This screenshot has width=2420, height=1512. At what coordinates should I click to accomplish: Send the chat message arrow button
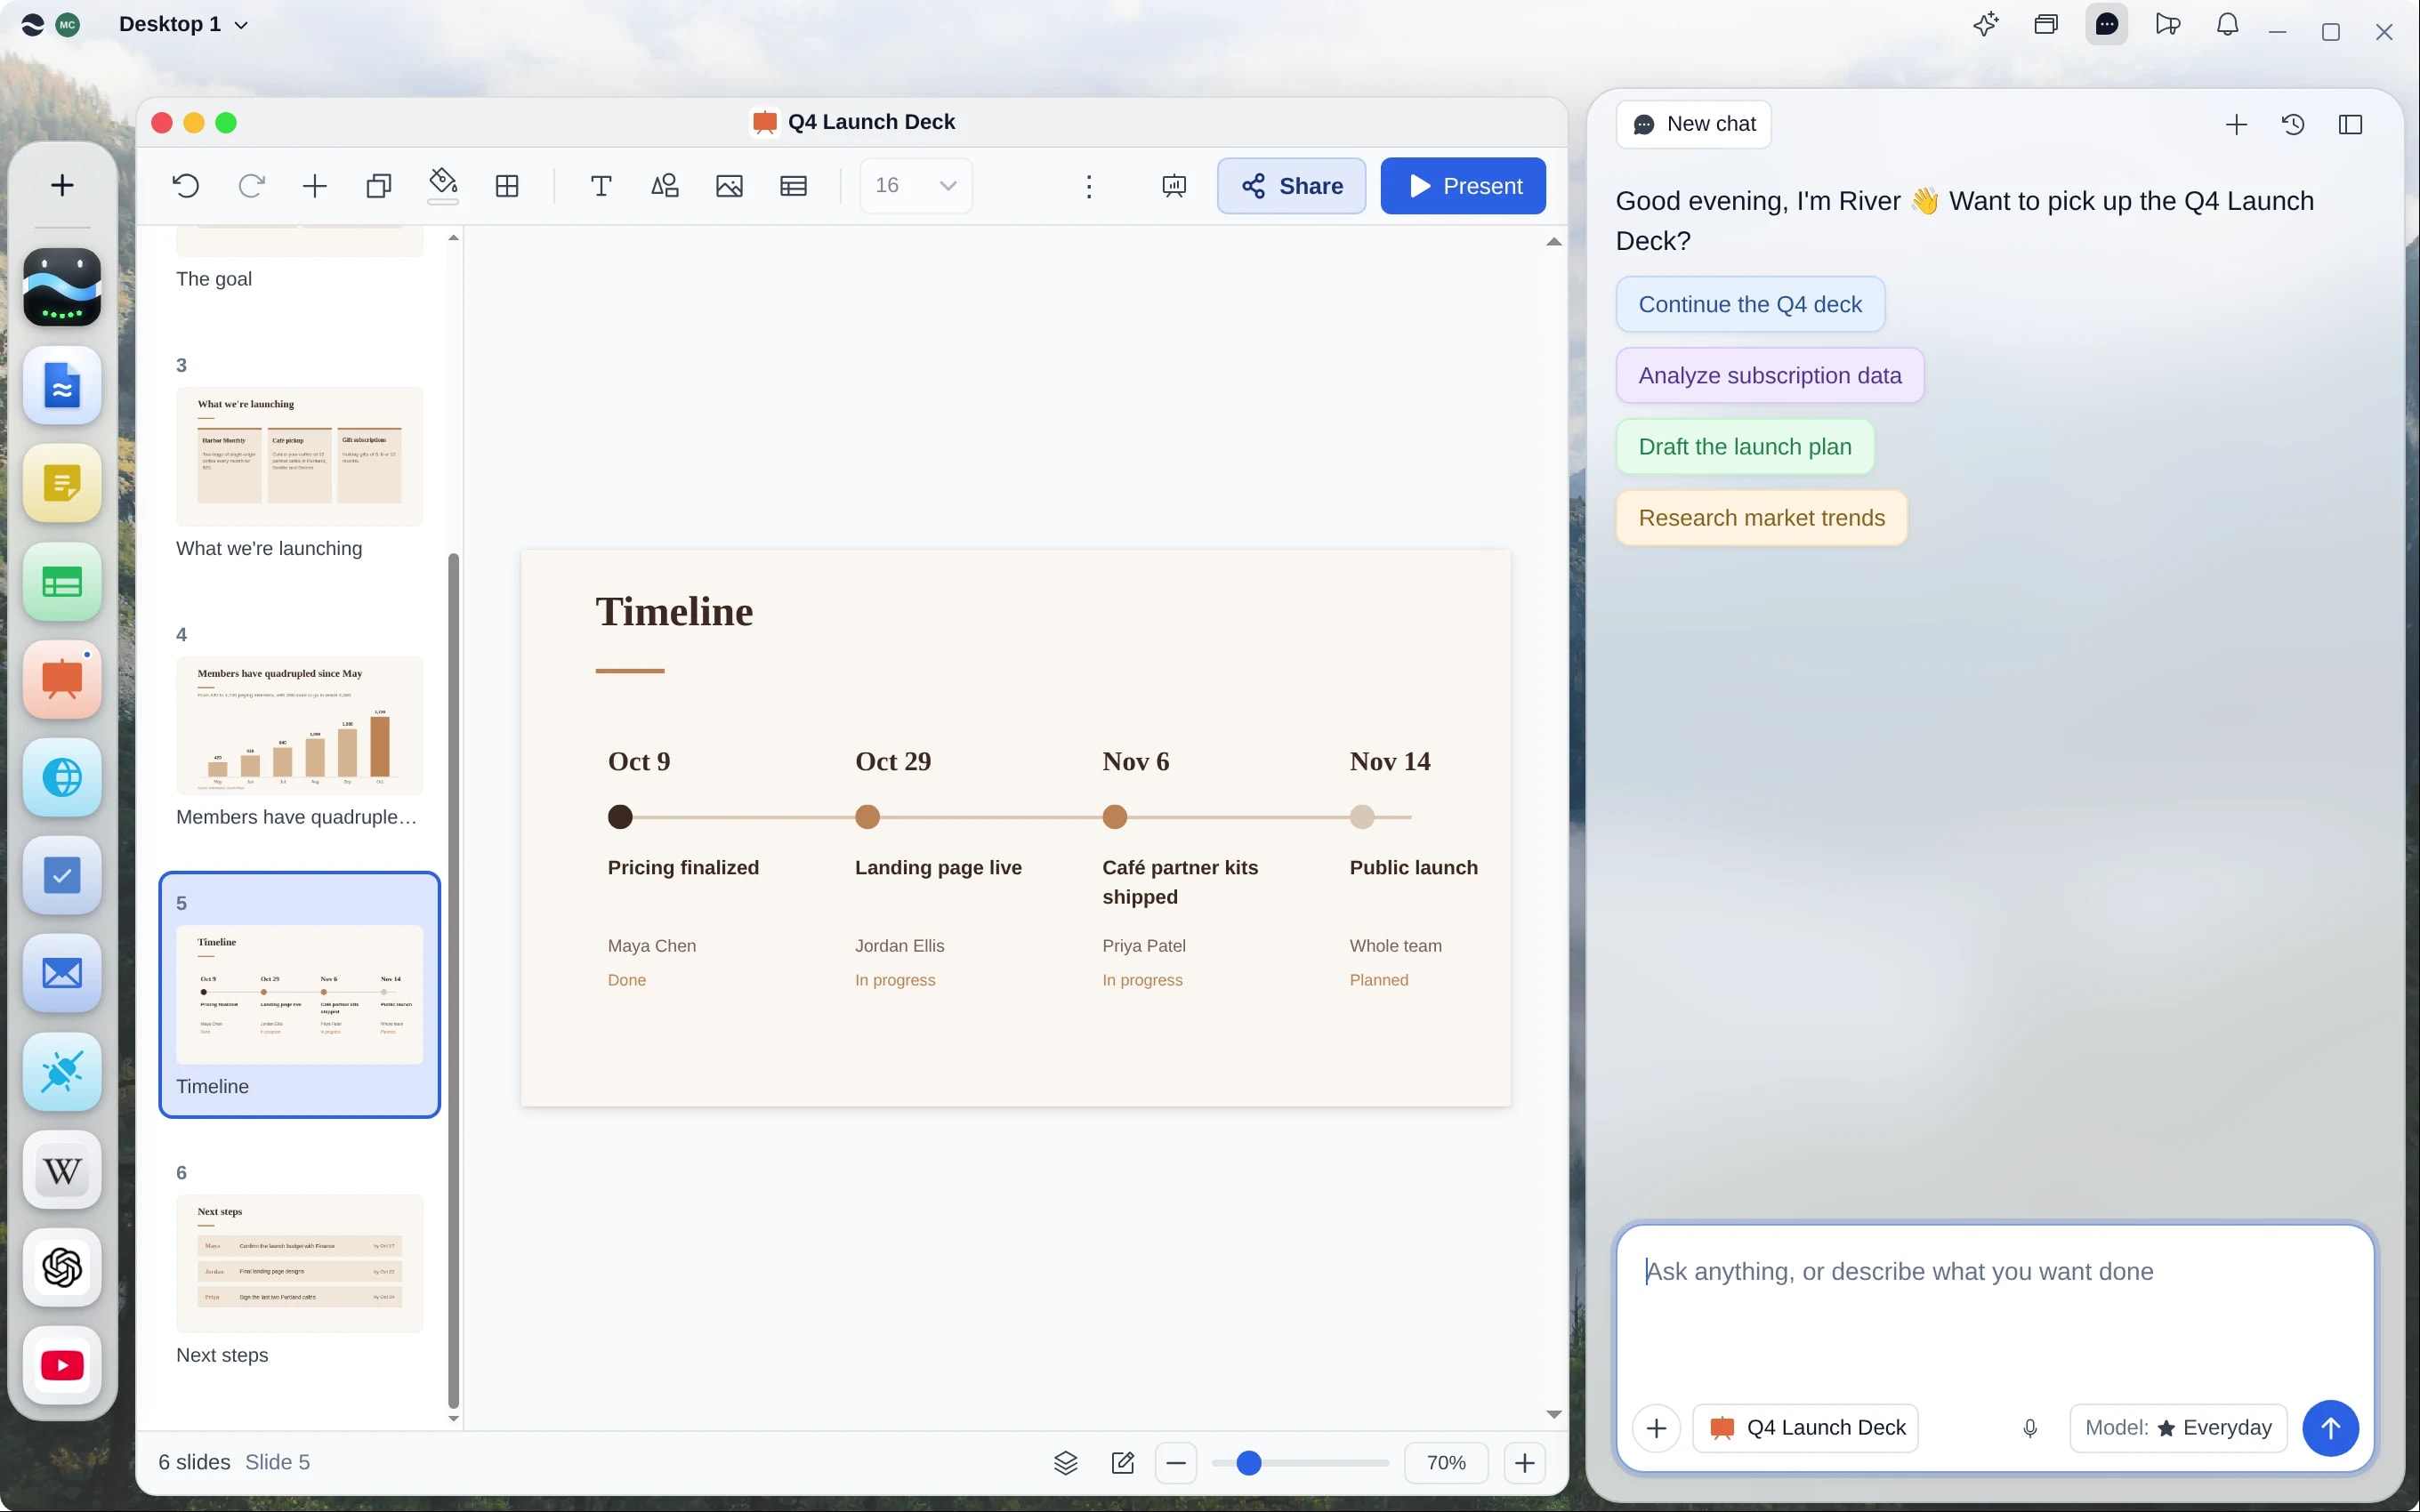coord(2330,1428)
